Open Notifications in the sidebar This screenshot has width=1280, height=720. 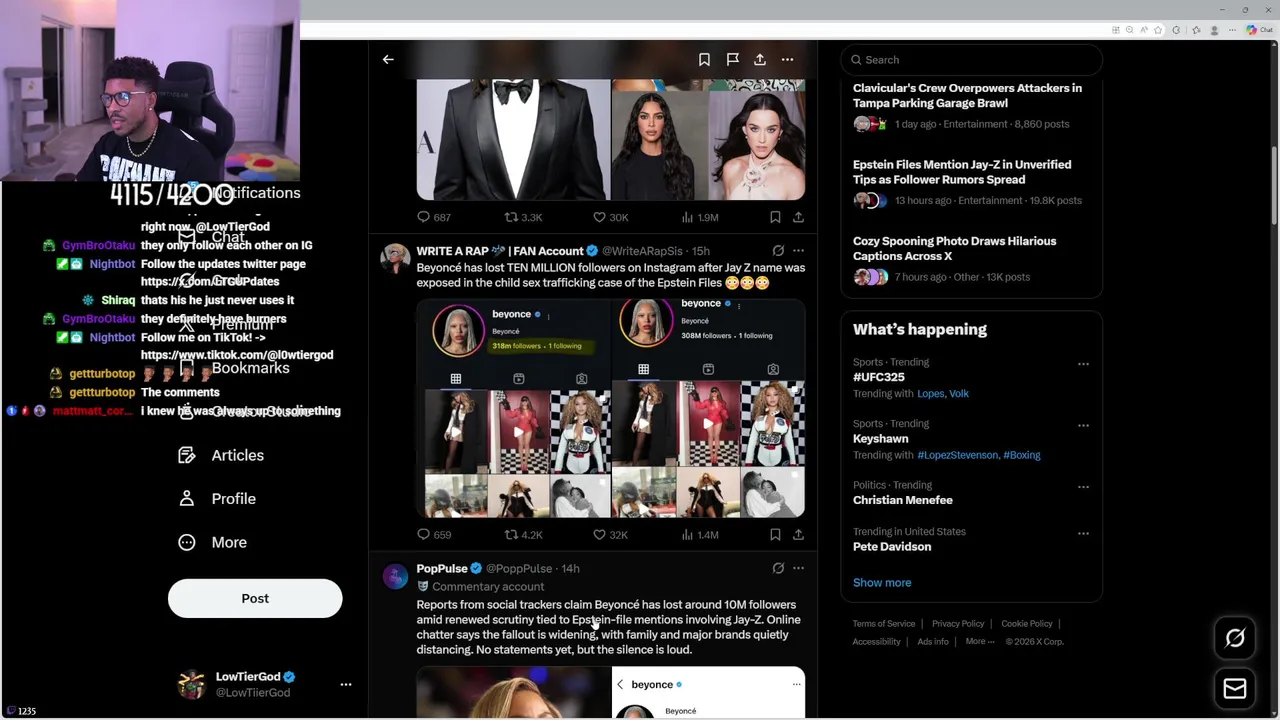[x=240, y=193]
